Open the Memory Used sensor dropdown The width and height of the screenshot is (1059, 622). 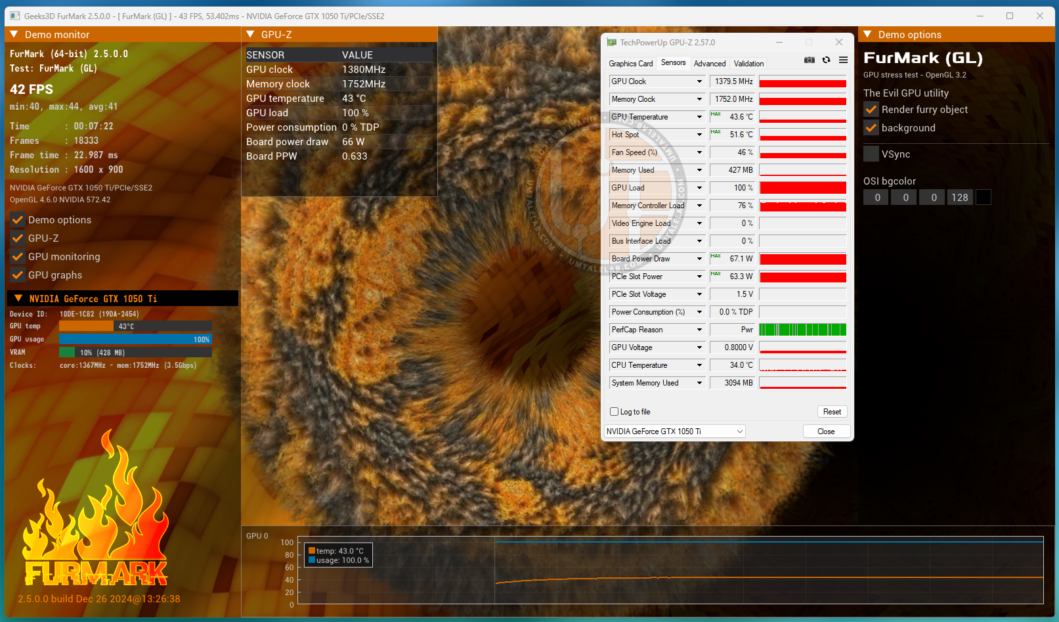pos(699,170)
